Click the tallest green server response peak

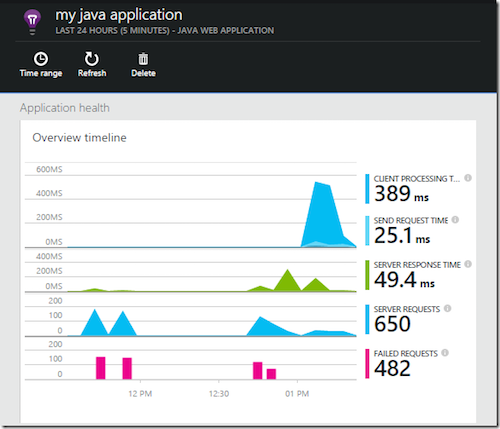coord(287,281)
